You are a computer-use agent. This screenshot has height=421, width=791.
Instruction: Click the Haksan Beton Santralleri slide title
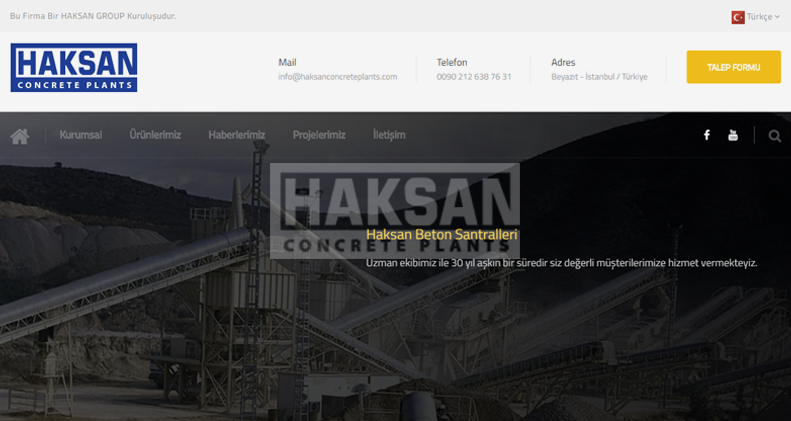pyautogui.click(x=441, y=234)
